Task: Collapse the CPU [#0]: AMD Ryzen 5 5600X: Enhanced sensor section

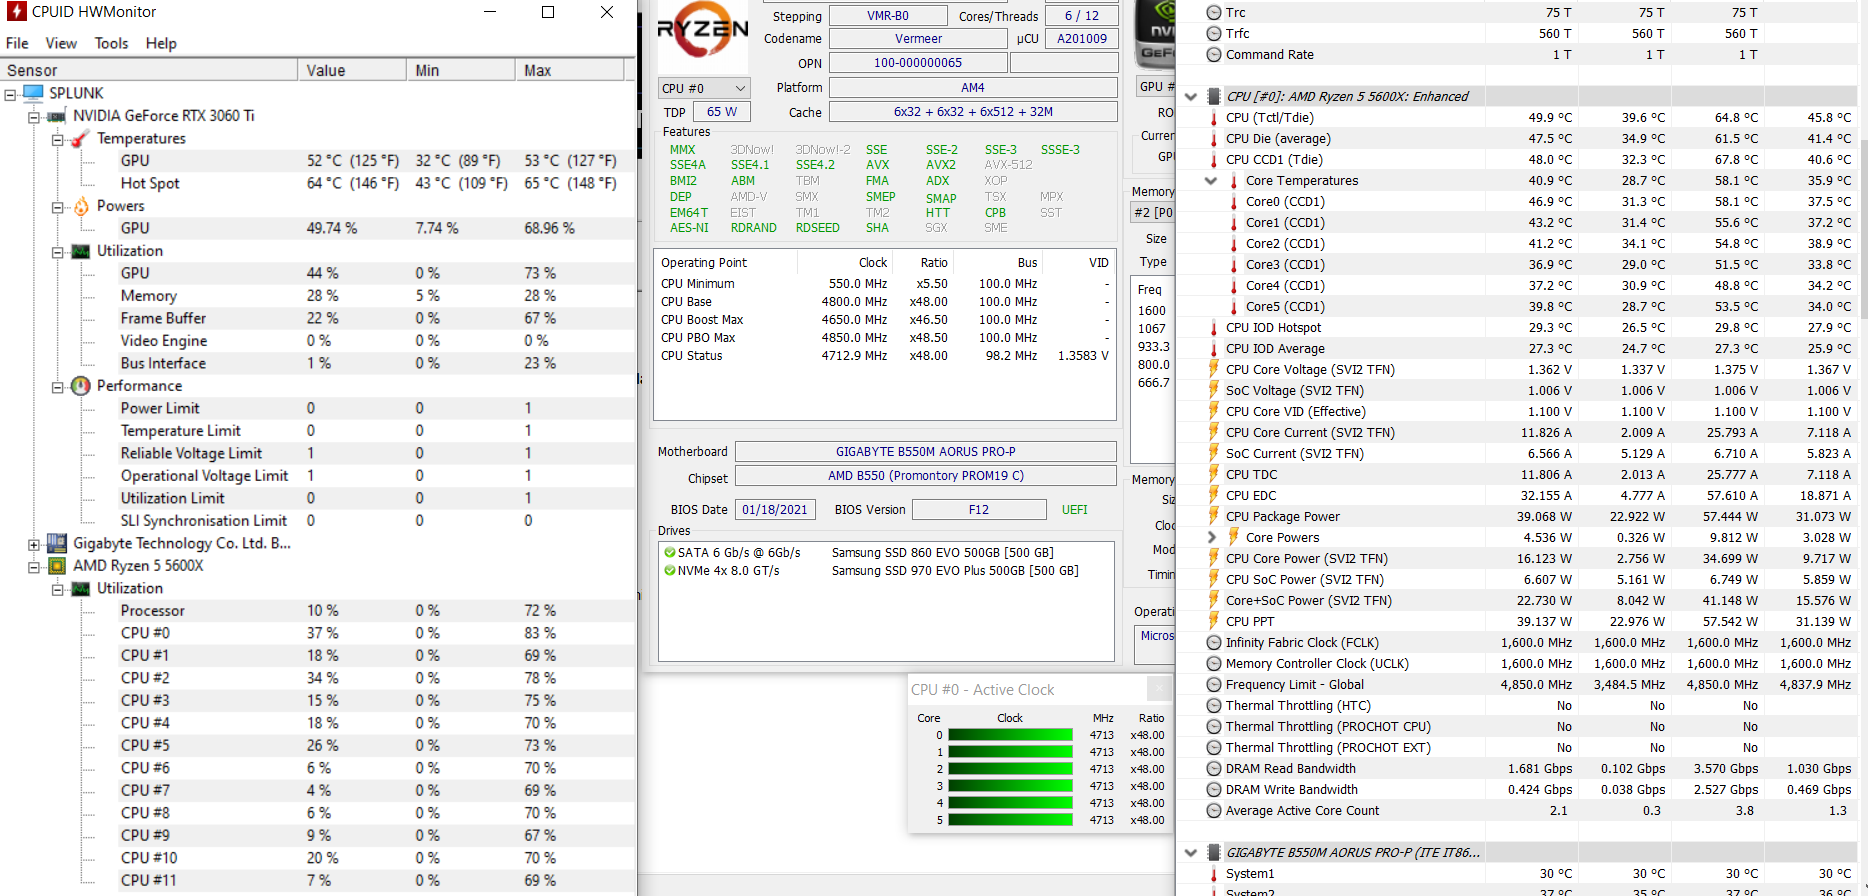Action: point(1190,97)
